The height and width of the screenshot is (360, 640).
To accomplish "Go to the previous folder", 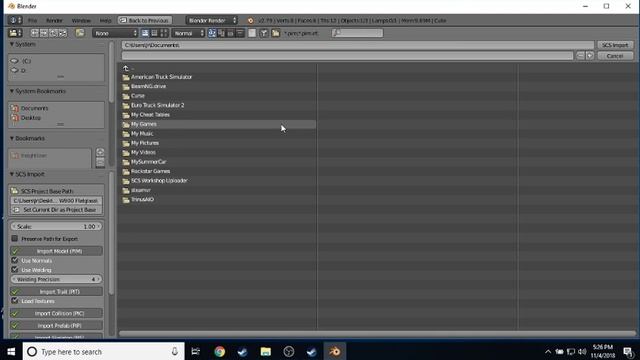I will click(x=35, y=33).
